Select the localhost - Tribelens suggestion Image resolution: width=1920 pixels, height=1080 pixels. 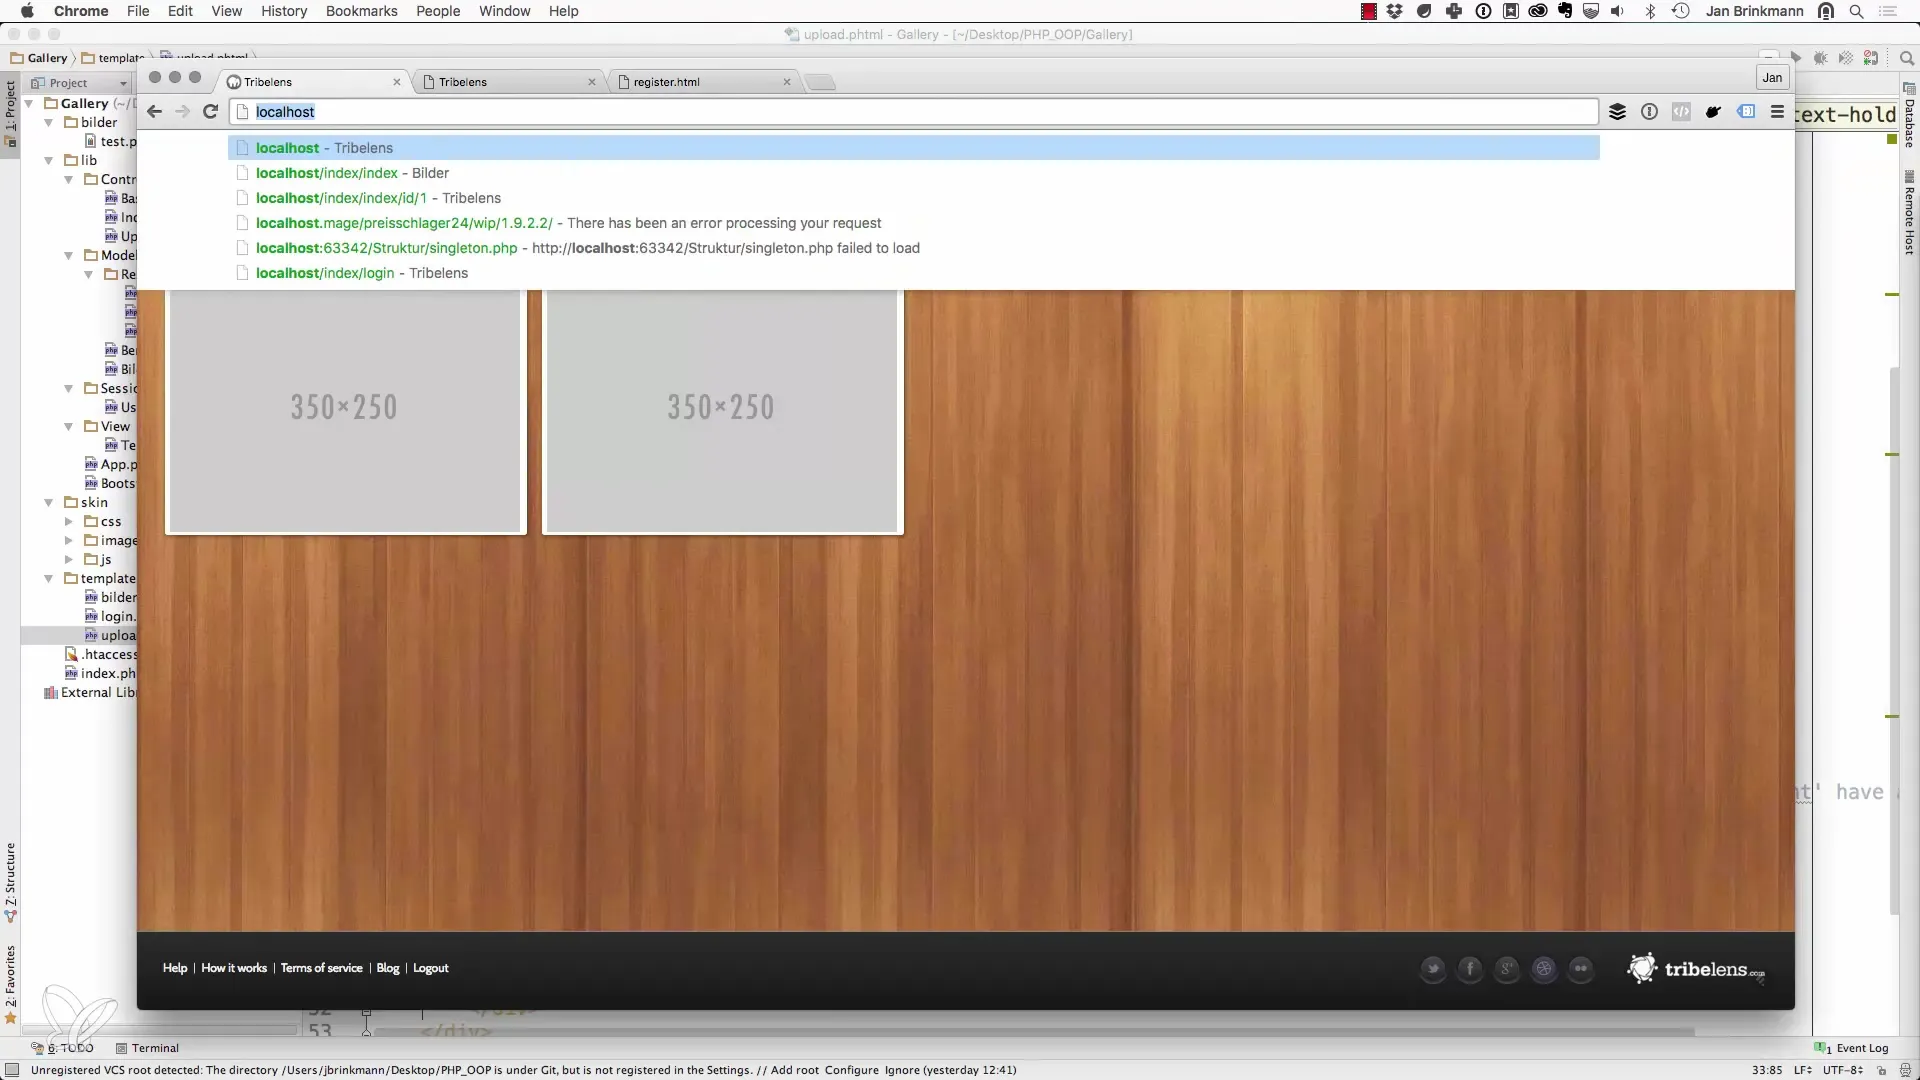(914, 148)
